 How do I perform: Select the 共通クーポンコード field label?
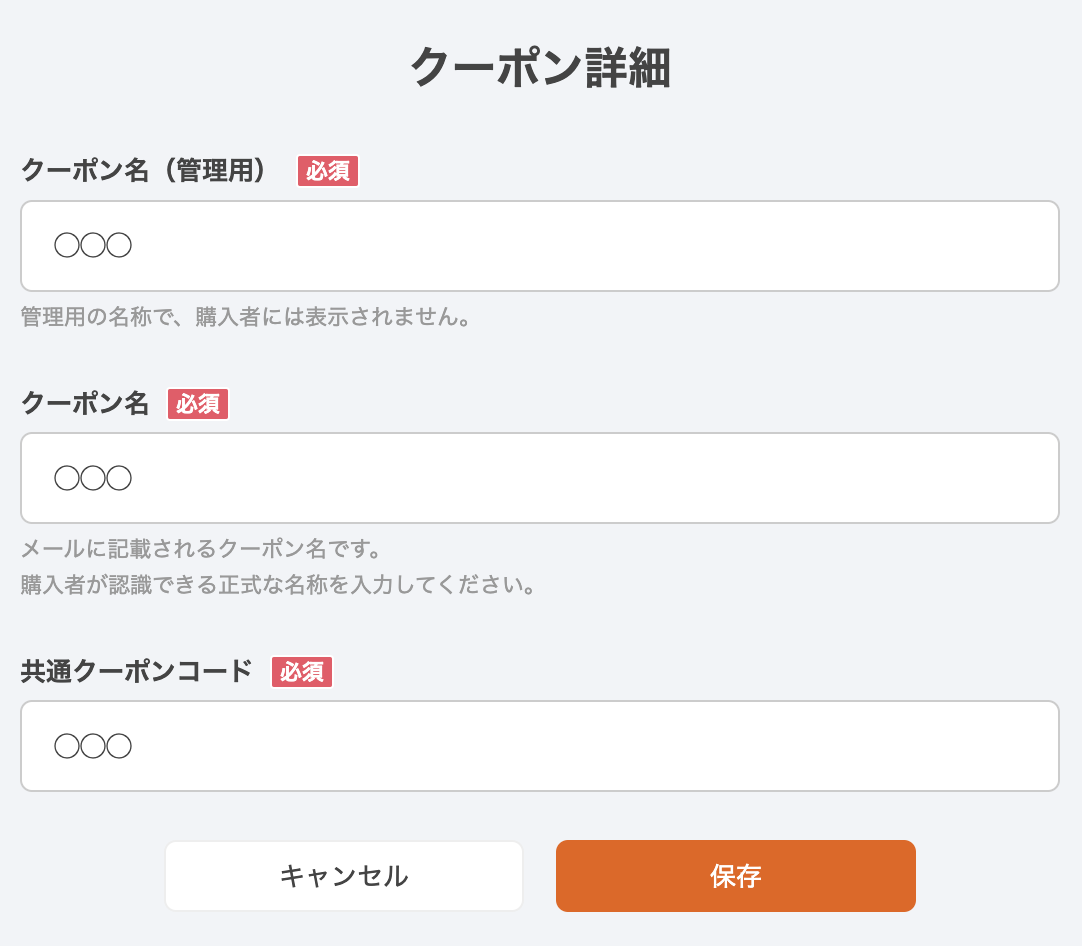(x=135, y=672)
